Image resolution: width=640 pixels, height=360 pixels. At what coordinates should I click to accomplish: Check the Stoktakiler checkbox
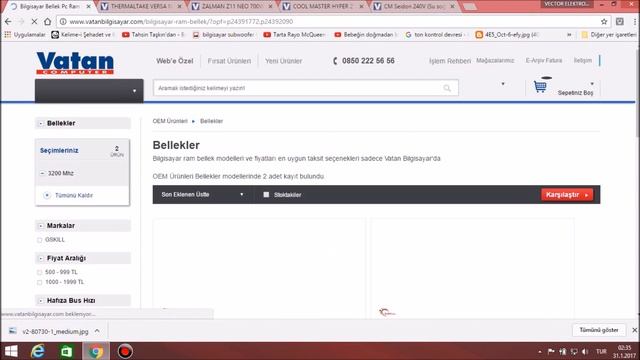click(266, 195)
